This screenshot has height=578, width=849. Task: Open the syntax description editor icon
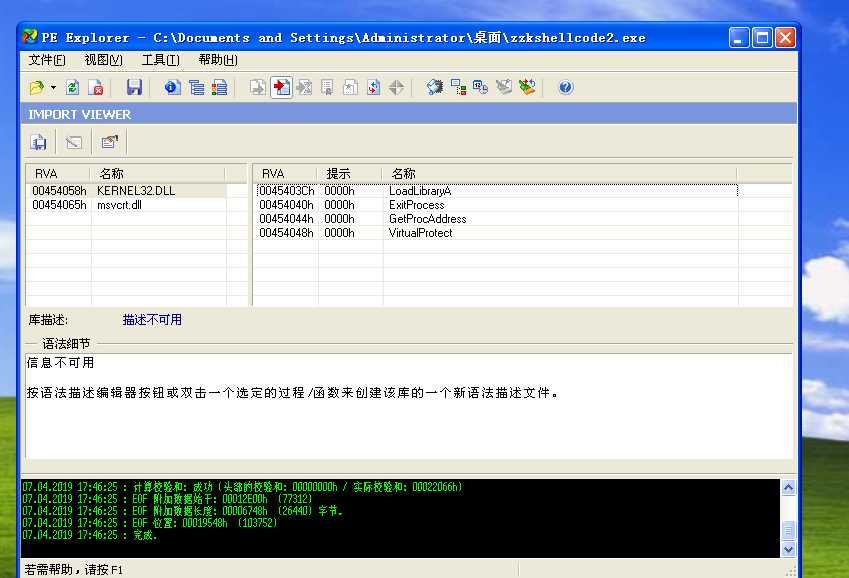pos(109,142)
